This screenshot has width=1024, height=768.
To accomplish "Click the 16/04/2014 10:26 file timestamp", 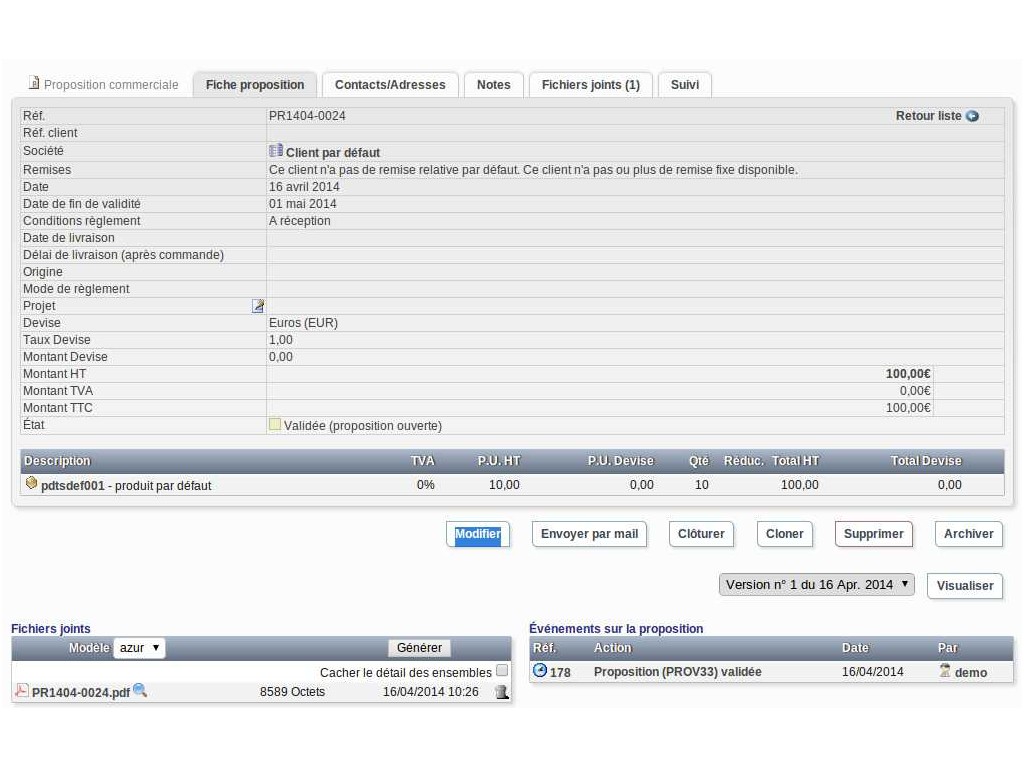I will (430, 692).
